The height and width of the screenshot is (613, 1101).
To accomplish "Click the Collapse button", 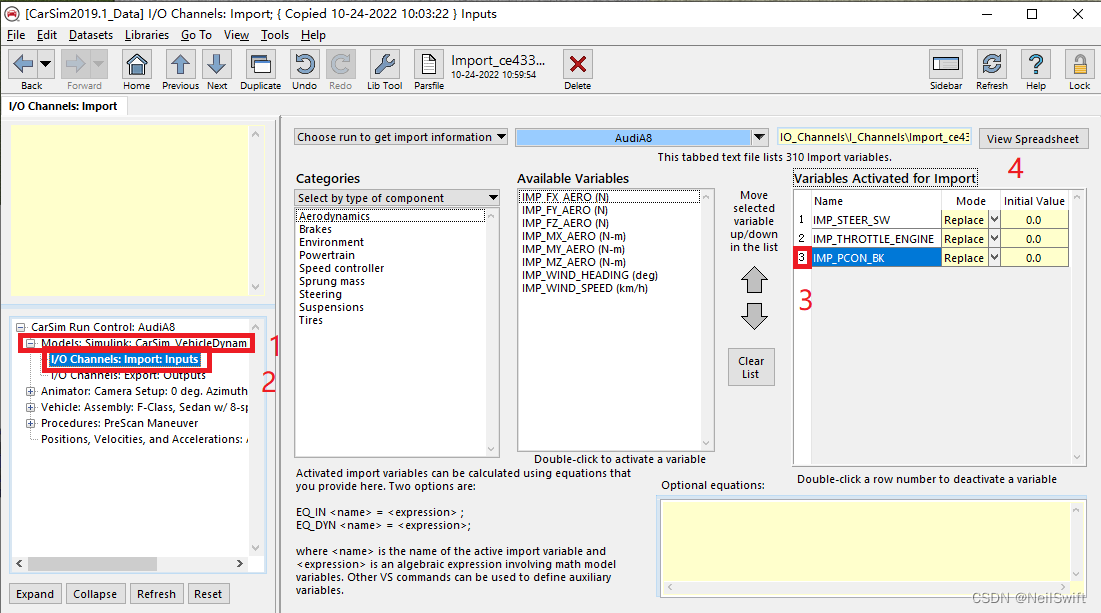I will coord(95,594).
